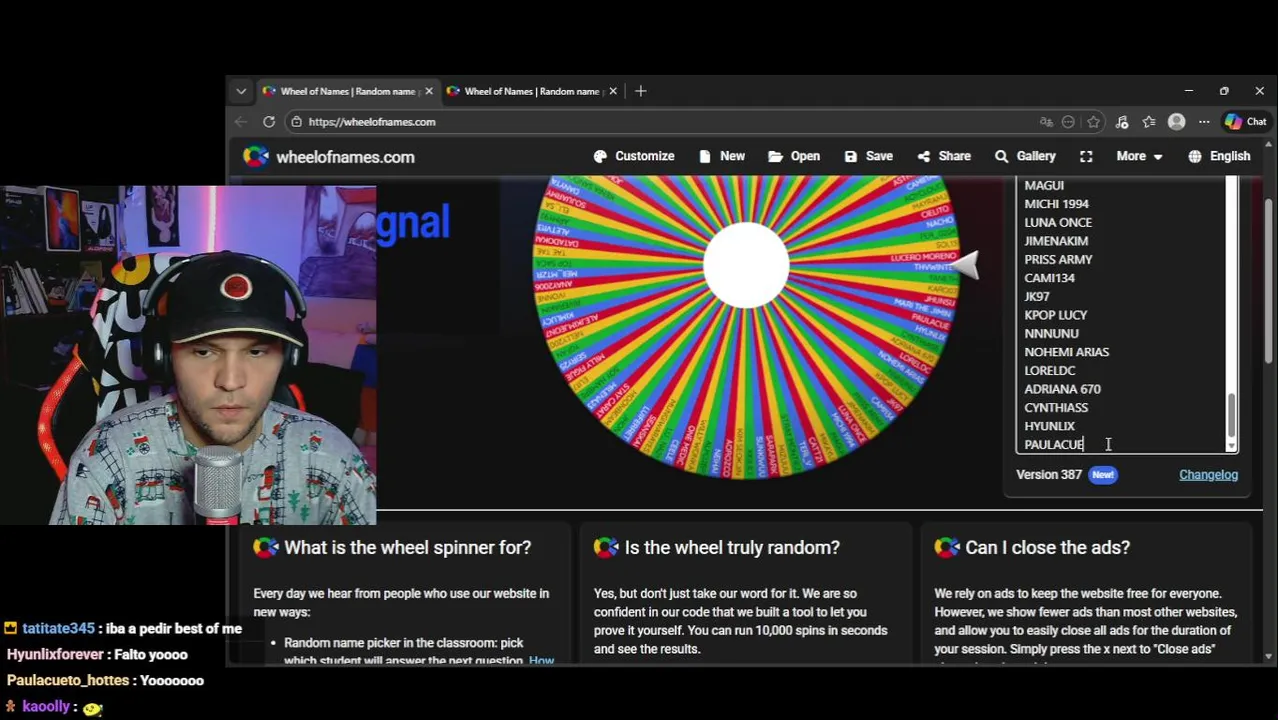This screenshot has width=1278, height=720.
Task: Click tatitate345 chat username
Action: (x=58, y=629)
